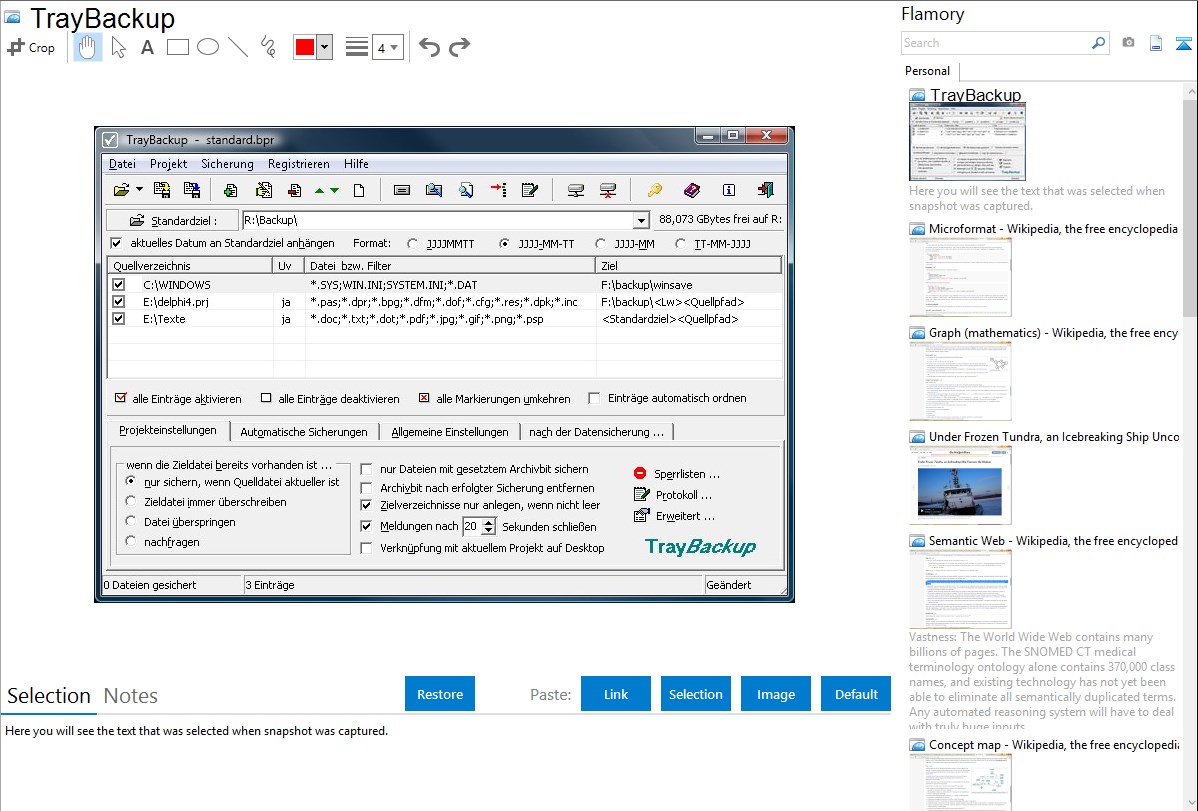Toggle Einträge automatisch ordnen checkbox
The height and width of the screenshot is (811, 1198).
pos(594,397)
